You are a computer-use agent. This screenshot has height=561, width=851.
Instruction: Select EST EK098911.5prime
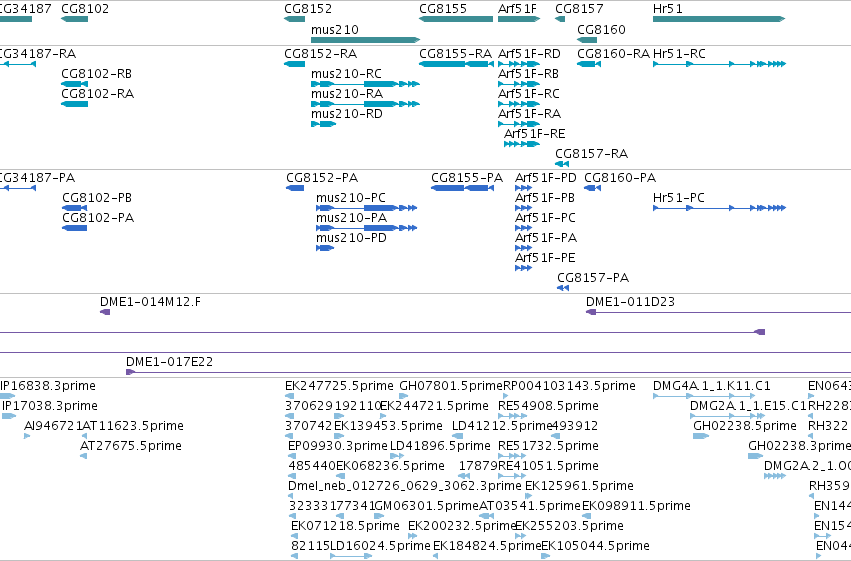pos(637,506)
